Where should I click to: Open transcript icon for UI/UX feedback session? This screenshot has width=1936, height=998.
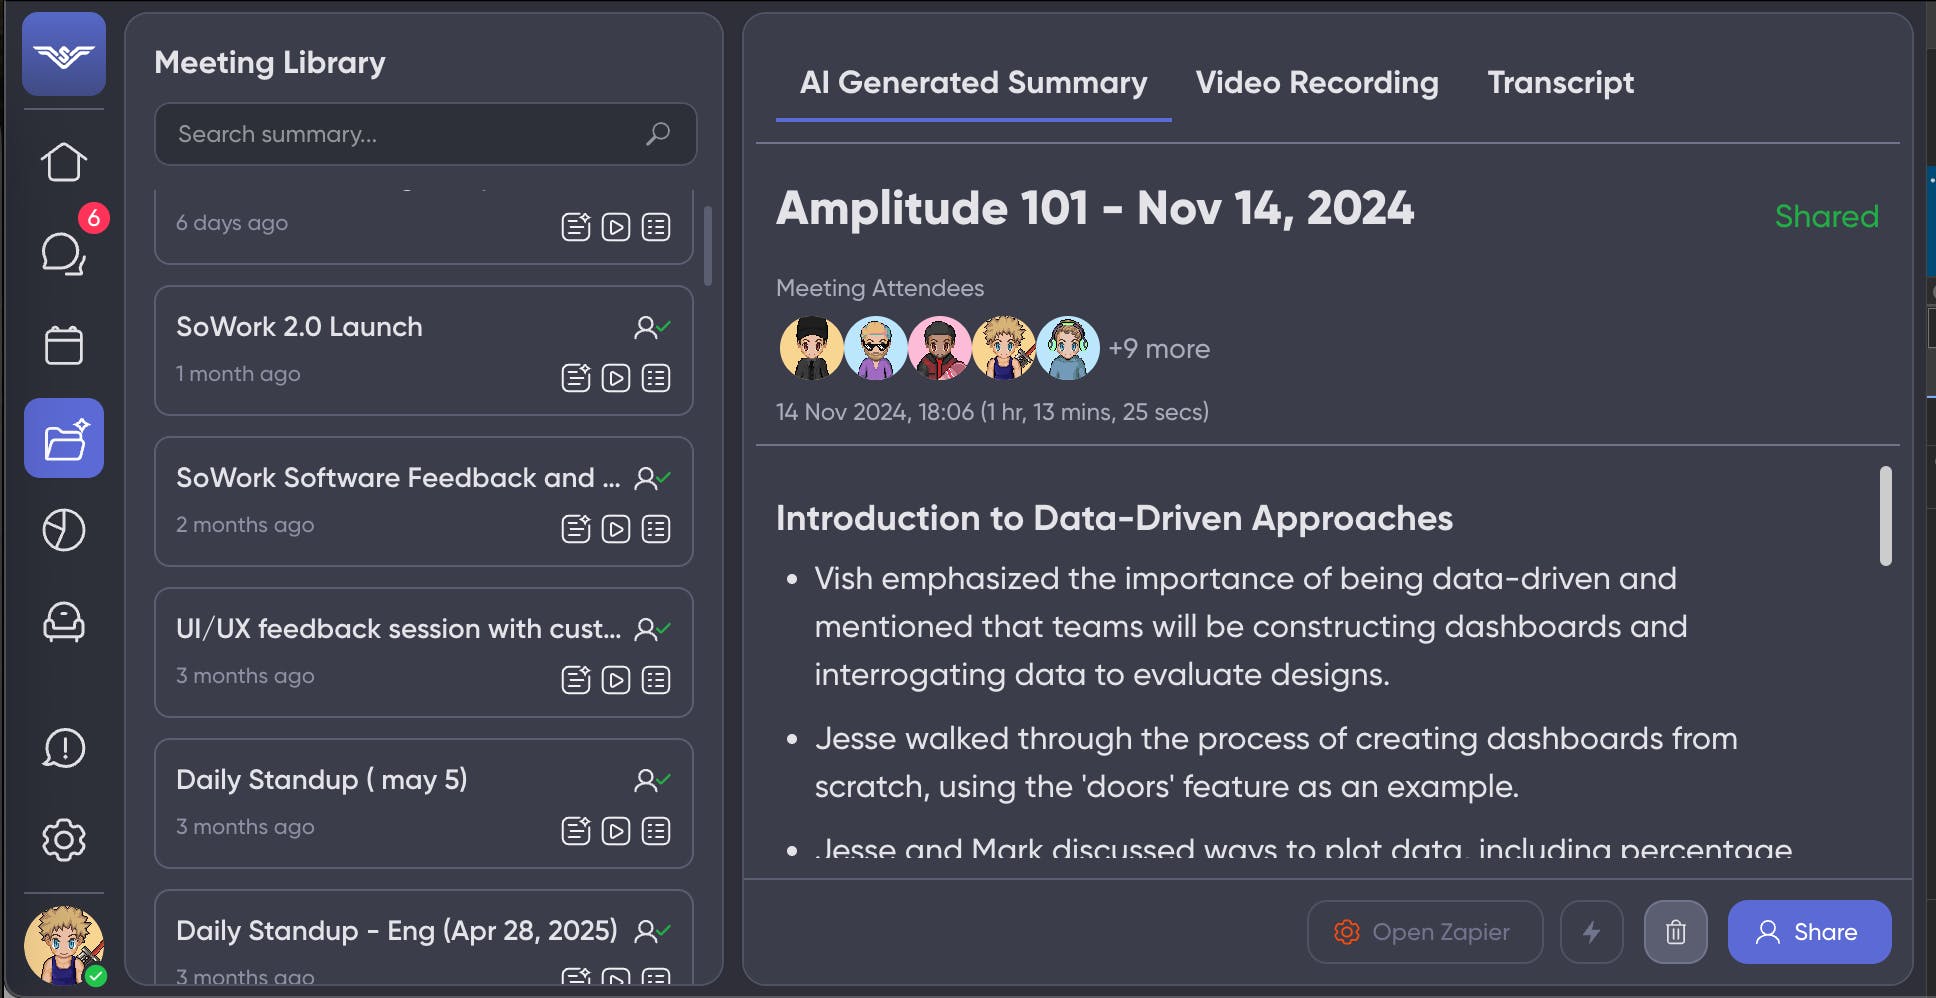point(656,680)
